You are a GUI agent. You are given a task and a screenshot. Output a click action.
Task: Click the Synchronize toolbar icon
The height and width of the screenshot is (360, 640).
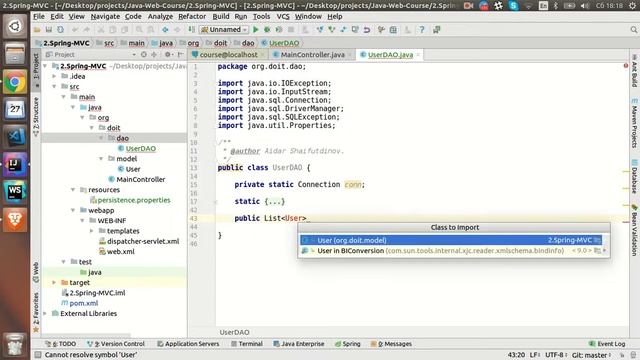pos(60,30)
